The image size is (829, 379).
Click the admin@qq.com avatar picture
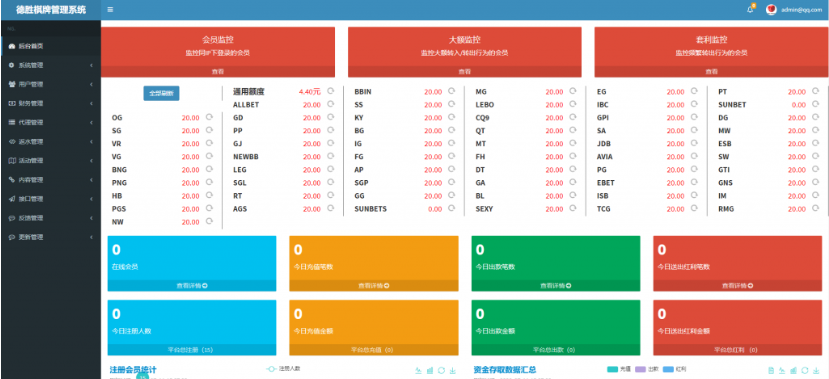pyautogui.click(x=771, y=10)
